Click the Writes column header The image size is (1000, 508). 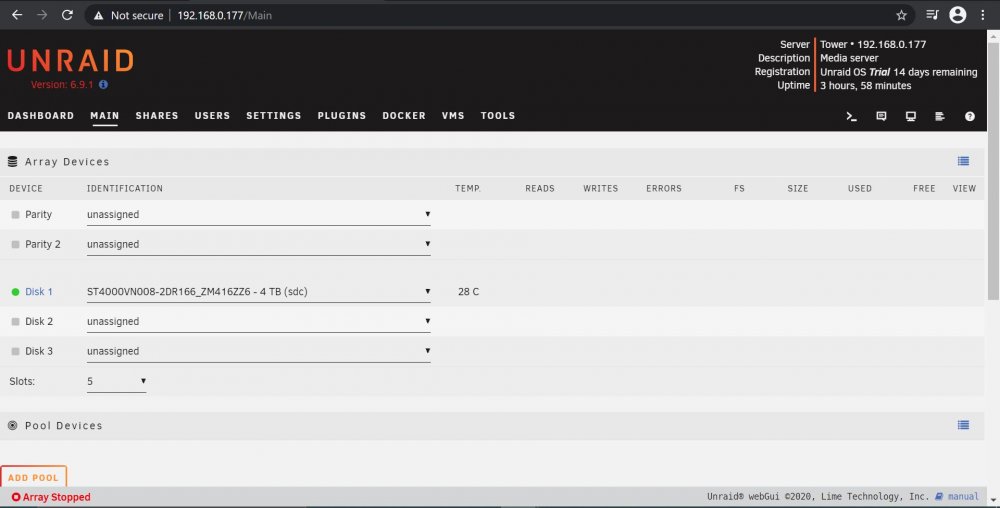click(x=600, y=189)
